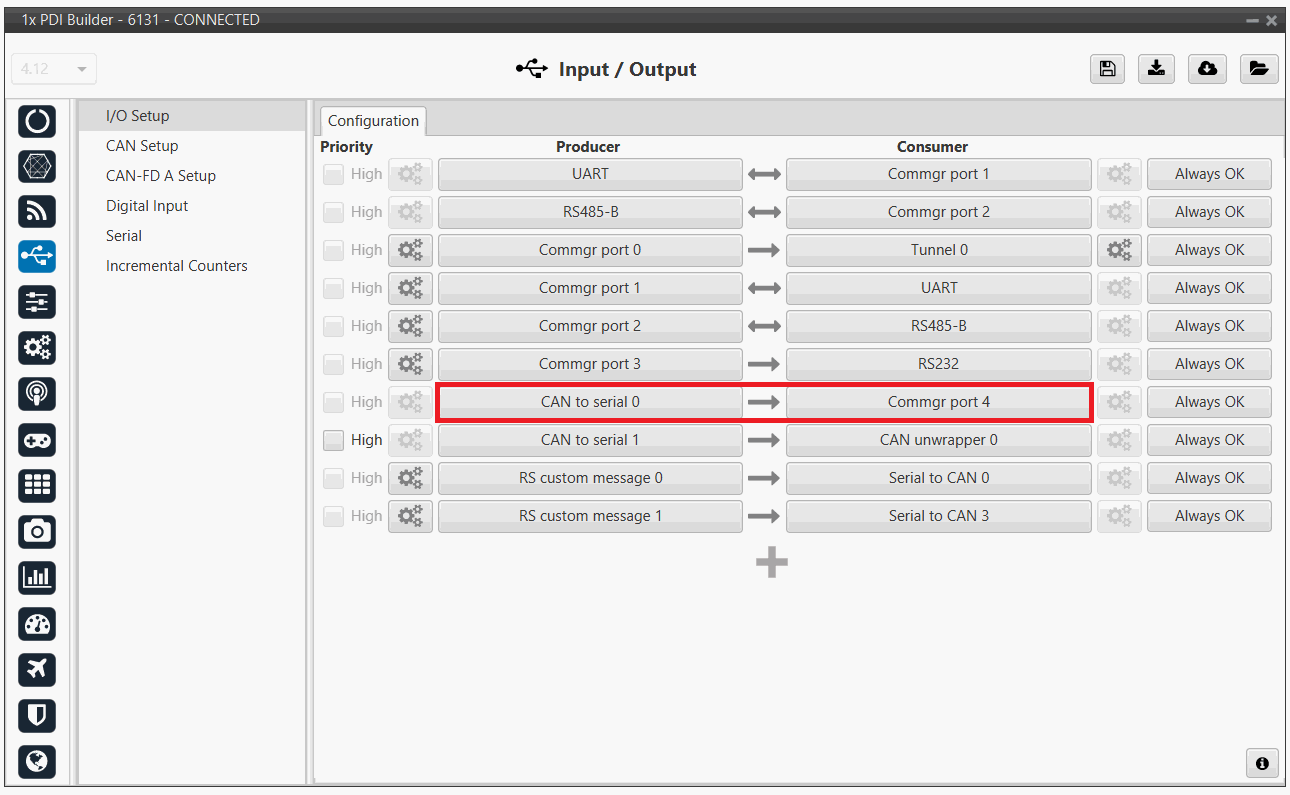1290x795 pixels.
Task: Enable High priority for CAN to serial 1
Action: tap(334, 440)
